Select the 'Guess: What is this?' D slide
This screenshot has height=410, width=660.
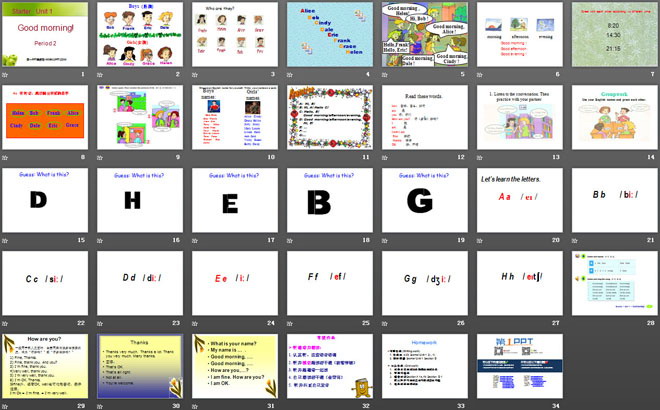click(x=45, y=200)
